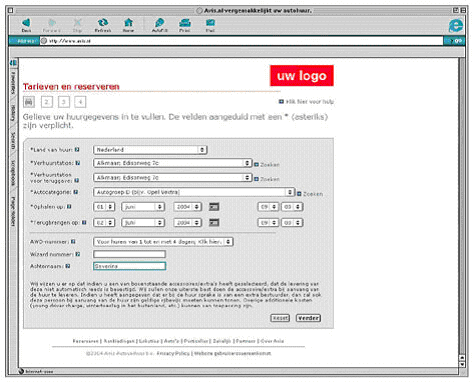Open pickup month dropdown showing juni
This screenshot has height=382, width=472.
(x=143, y=207)
